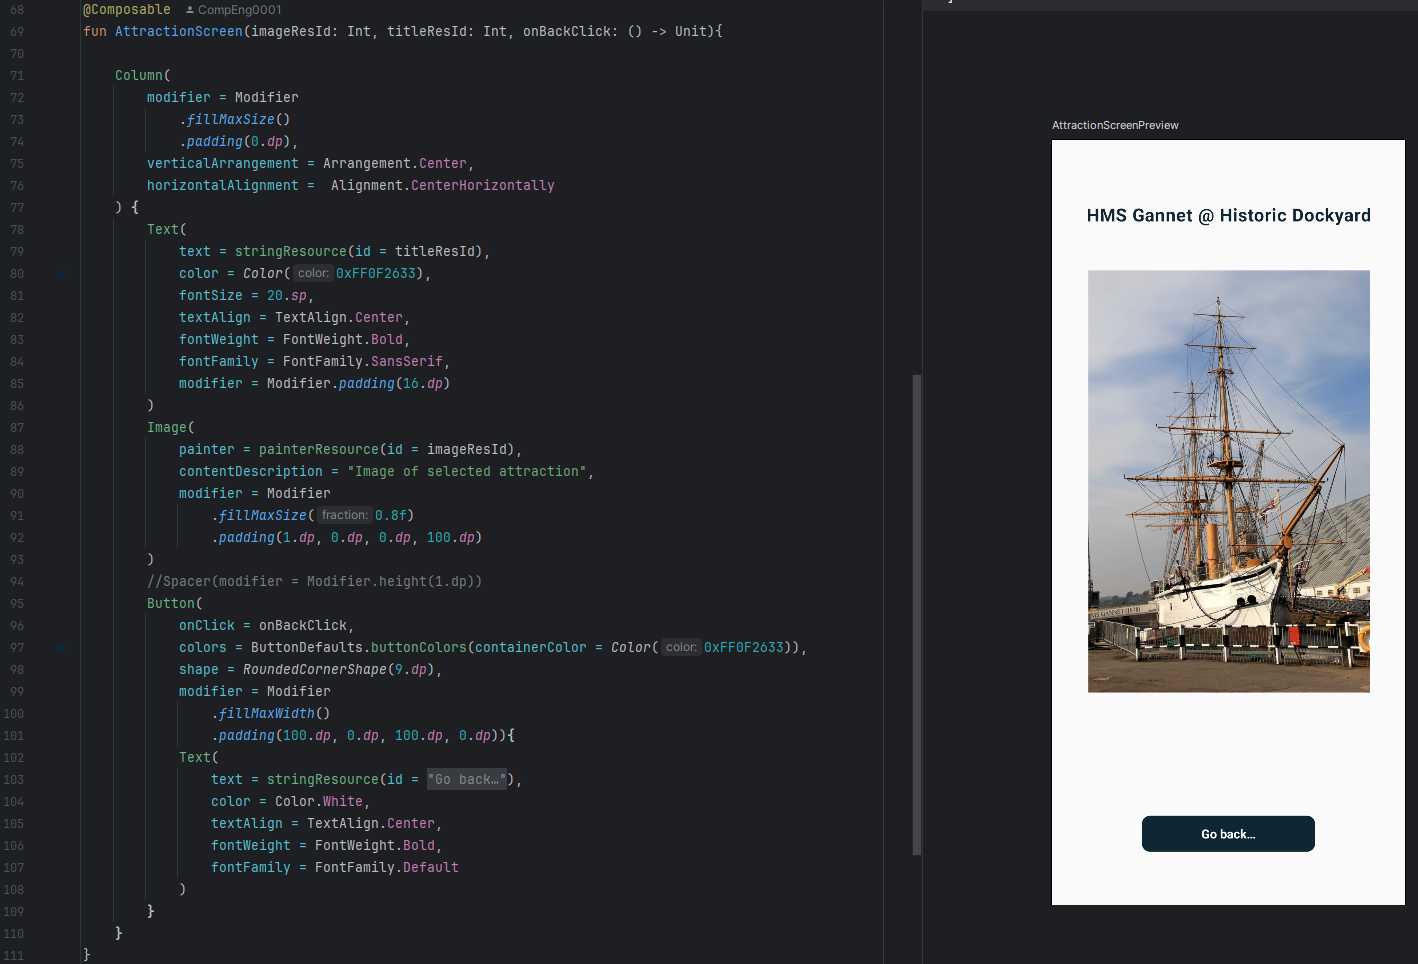The width and height of the screenshot is (1418, 964).
Task: Click '.fillMaxWidth()' on line 100
Action: pos(271,713)
